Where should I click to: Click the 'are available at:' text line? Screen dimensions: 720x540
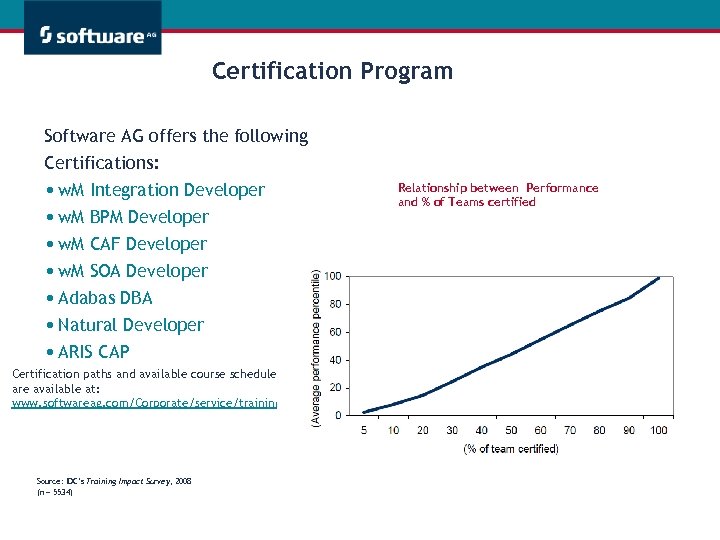coord(56,389)
